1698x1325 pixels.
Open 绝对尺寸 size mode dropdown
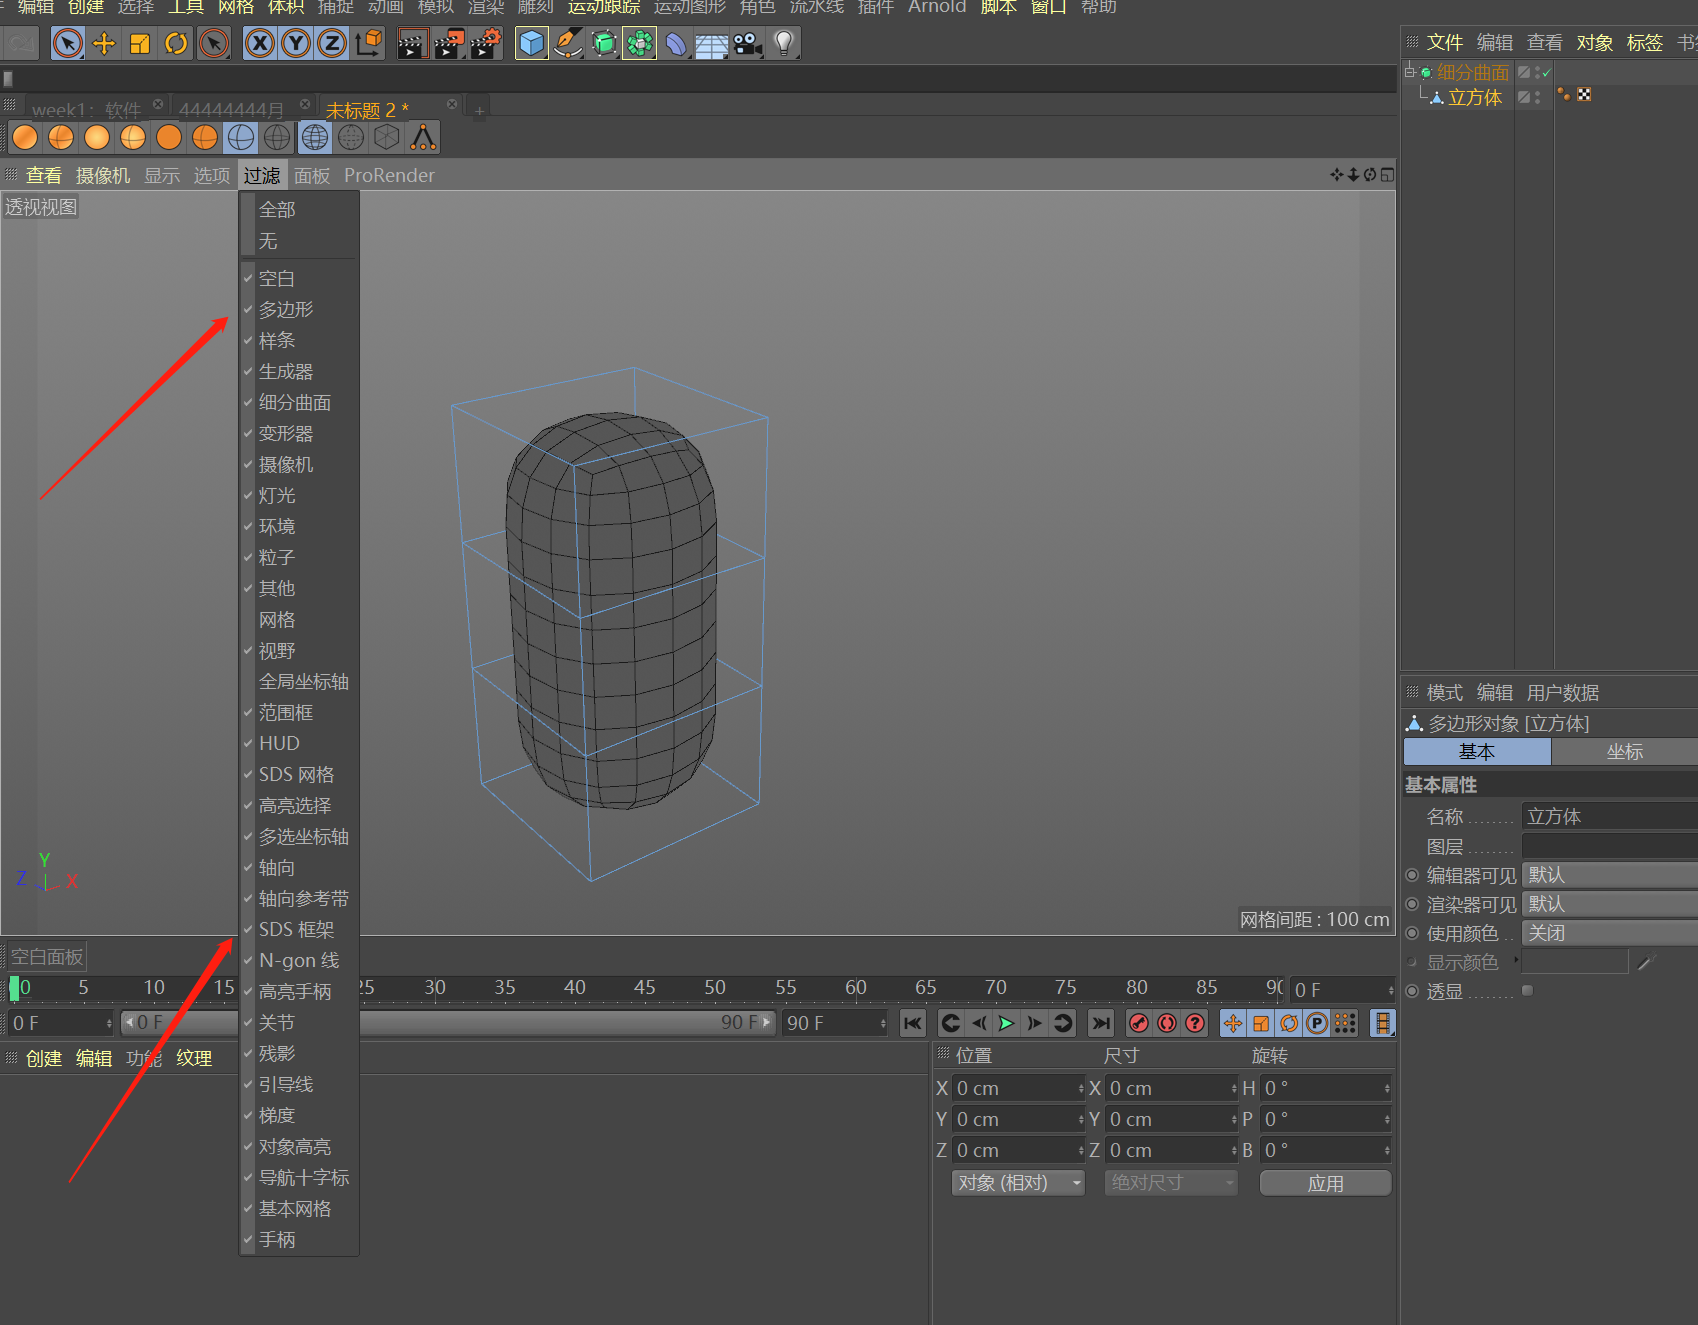tap(1171, 1183)
